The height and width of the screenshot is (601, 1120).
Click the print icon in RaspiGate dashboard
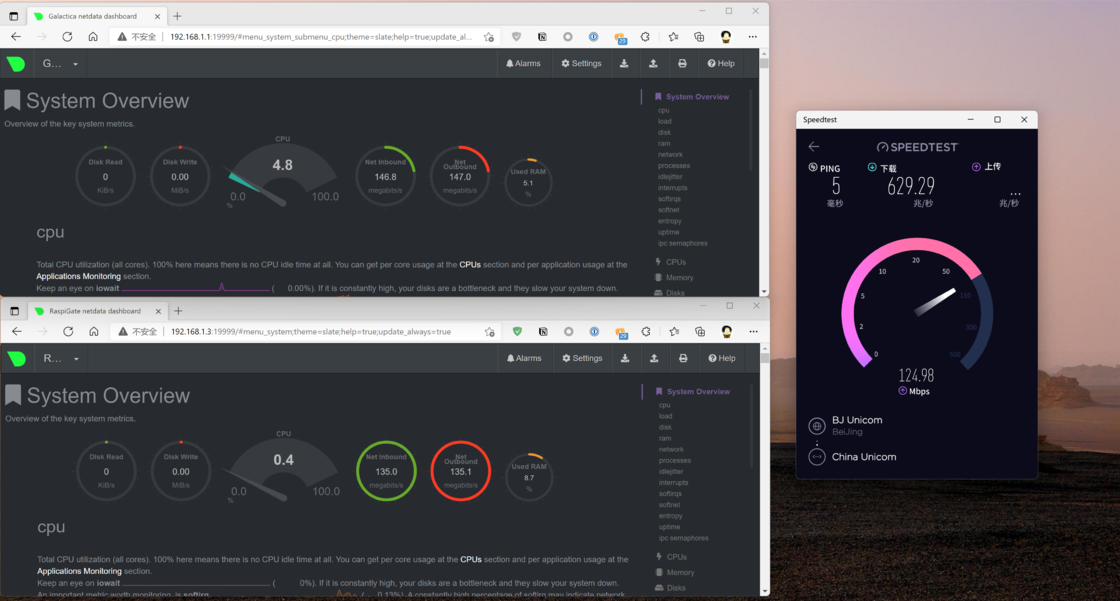click(x=683, y=359)
